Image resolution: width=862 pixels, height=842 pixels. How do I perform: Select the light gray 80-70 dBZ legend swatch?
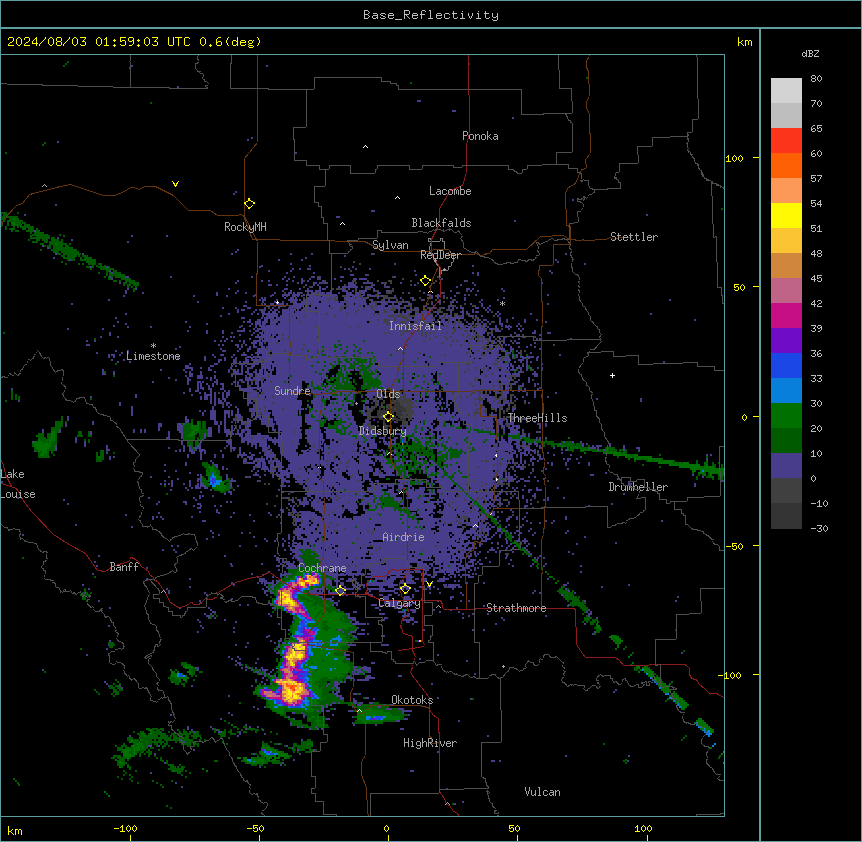click(786, 91)
